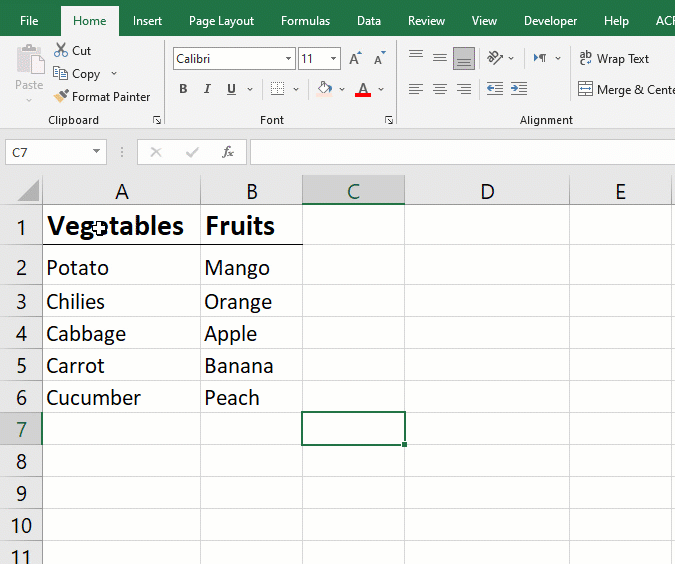
Task: Click the Decrease Font Size icon
Action: click(379, 58)
